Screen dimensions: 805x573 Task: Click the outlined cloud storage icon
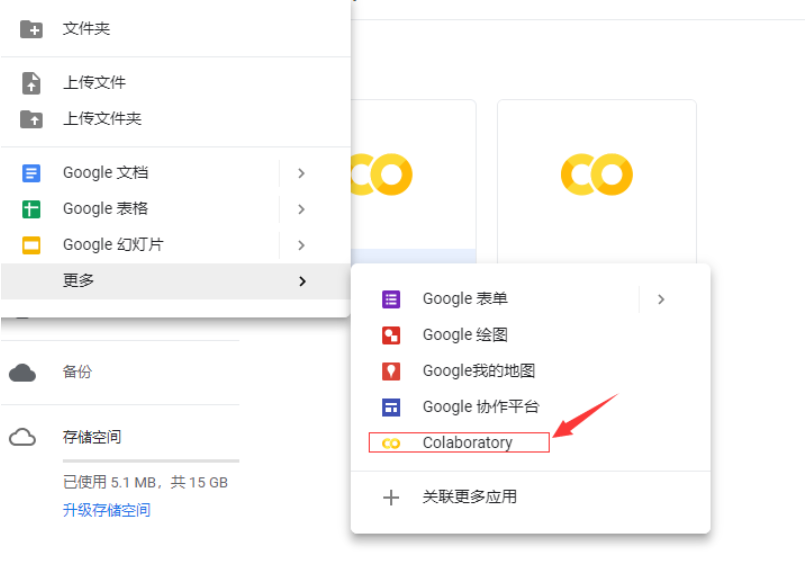point(23,437)
